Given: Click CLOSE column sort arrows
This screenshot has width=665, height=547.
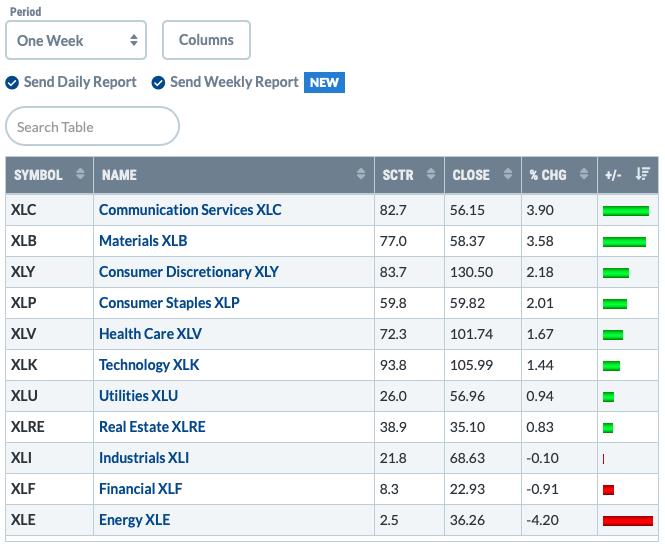Looking at the screenshot, I should (x=507, y=174).
